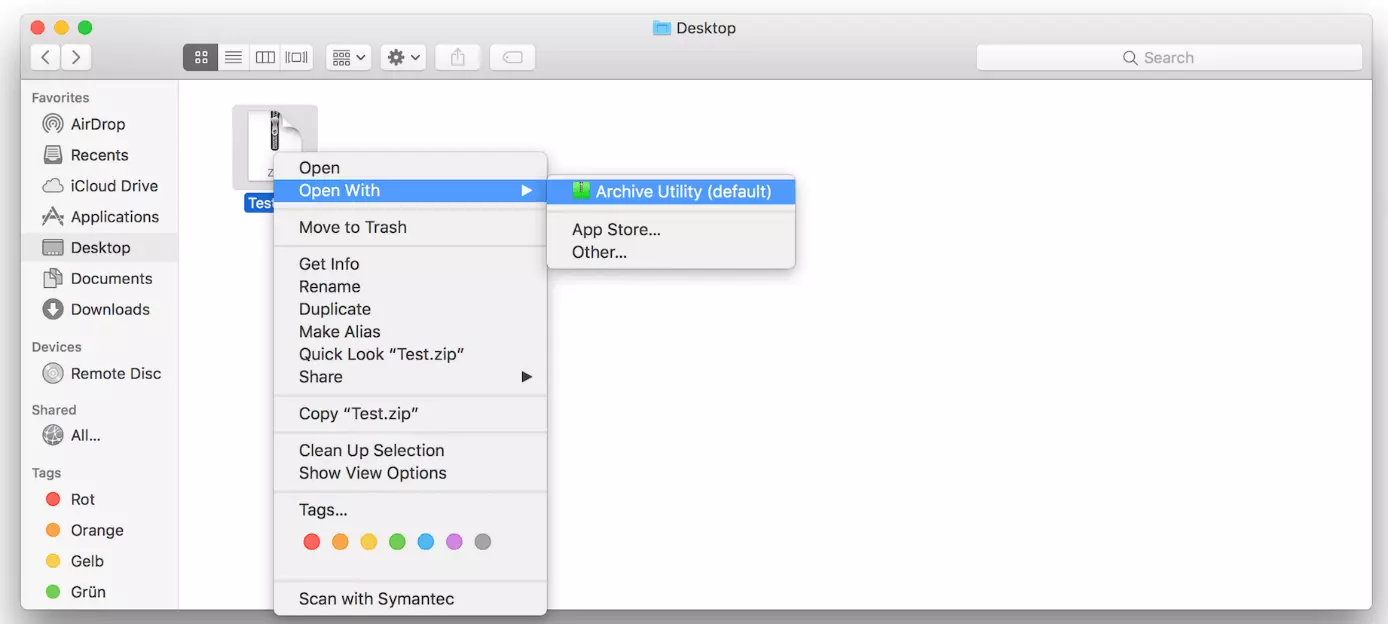Select Show View Options
The image size is (1388, 624).
click(410, 473)
